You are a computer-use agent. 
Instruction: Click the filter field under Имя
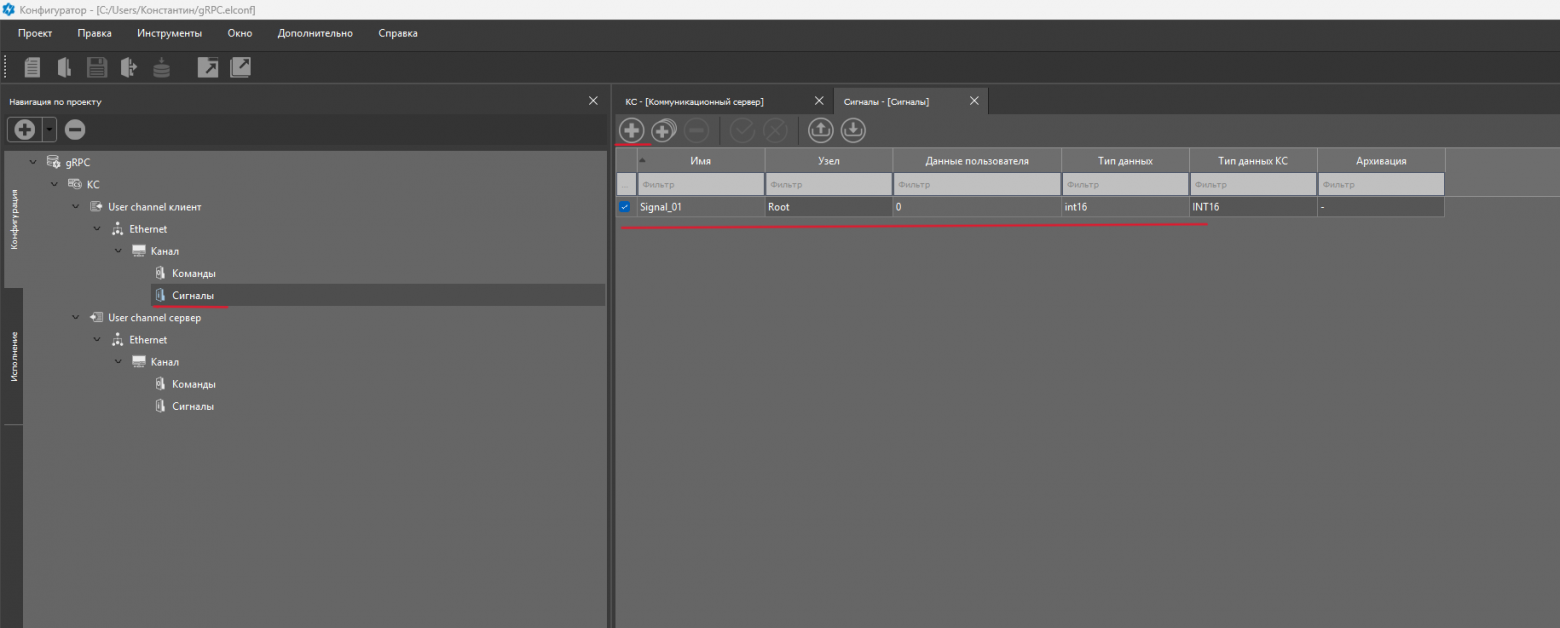point(700,184)
